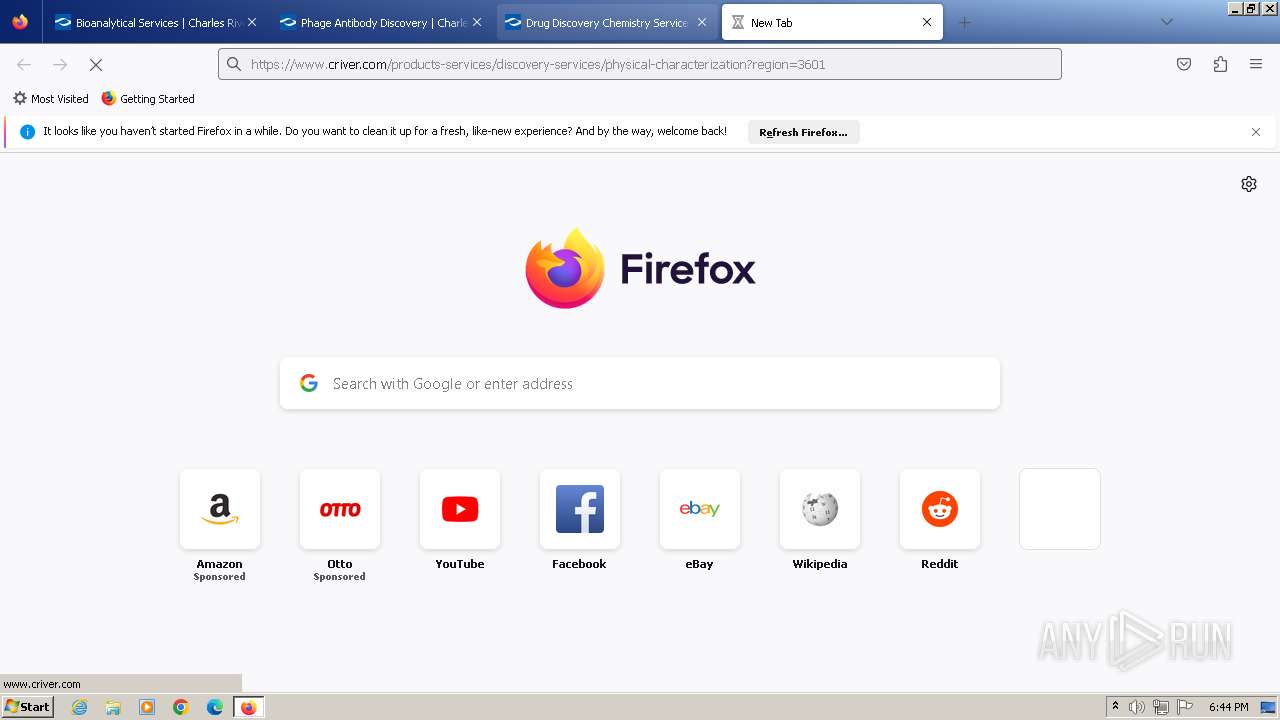Stop loading the page

pos(96,64)
